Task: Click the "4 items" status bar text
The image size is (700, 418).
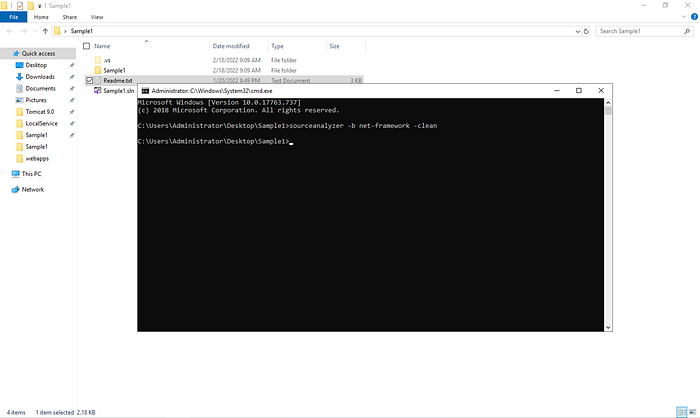Action: click(16, 412)
